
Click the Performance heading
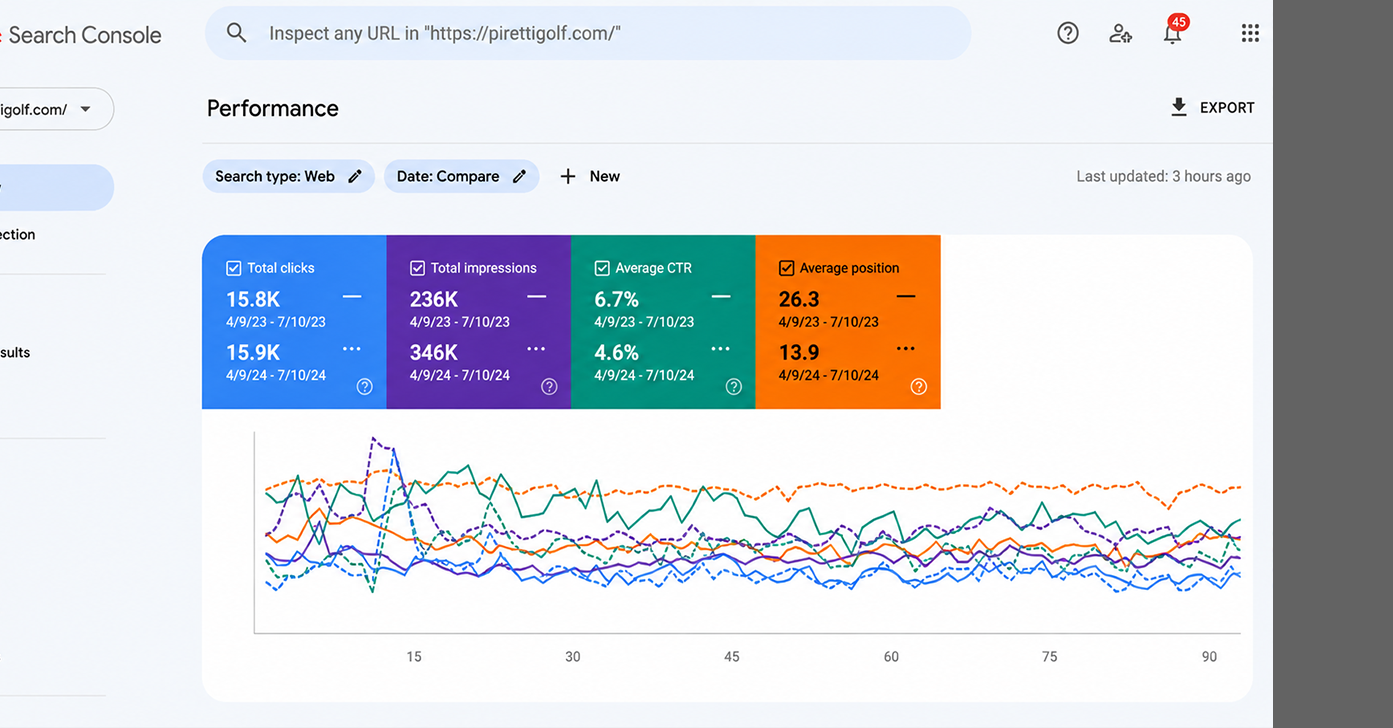(x=273, y=108)
